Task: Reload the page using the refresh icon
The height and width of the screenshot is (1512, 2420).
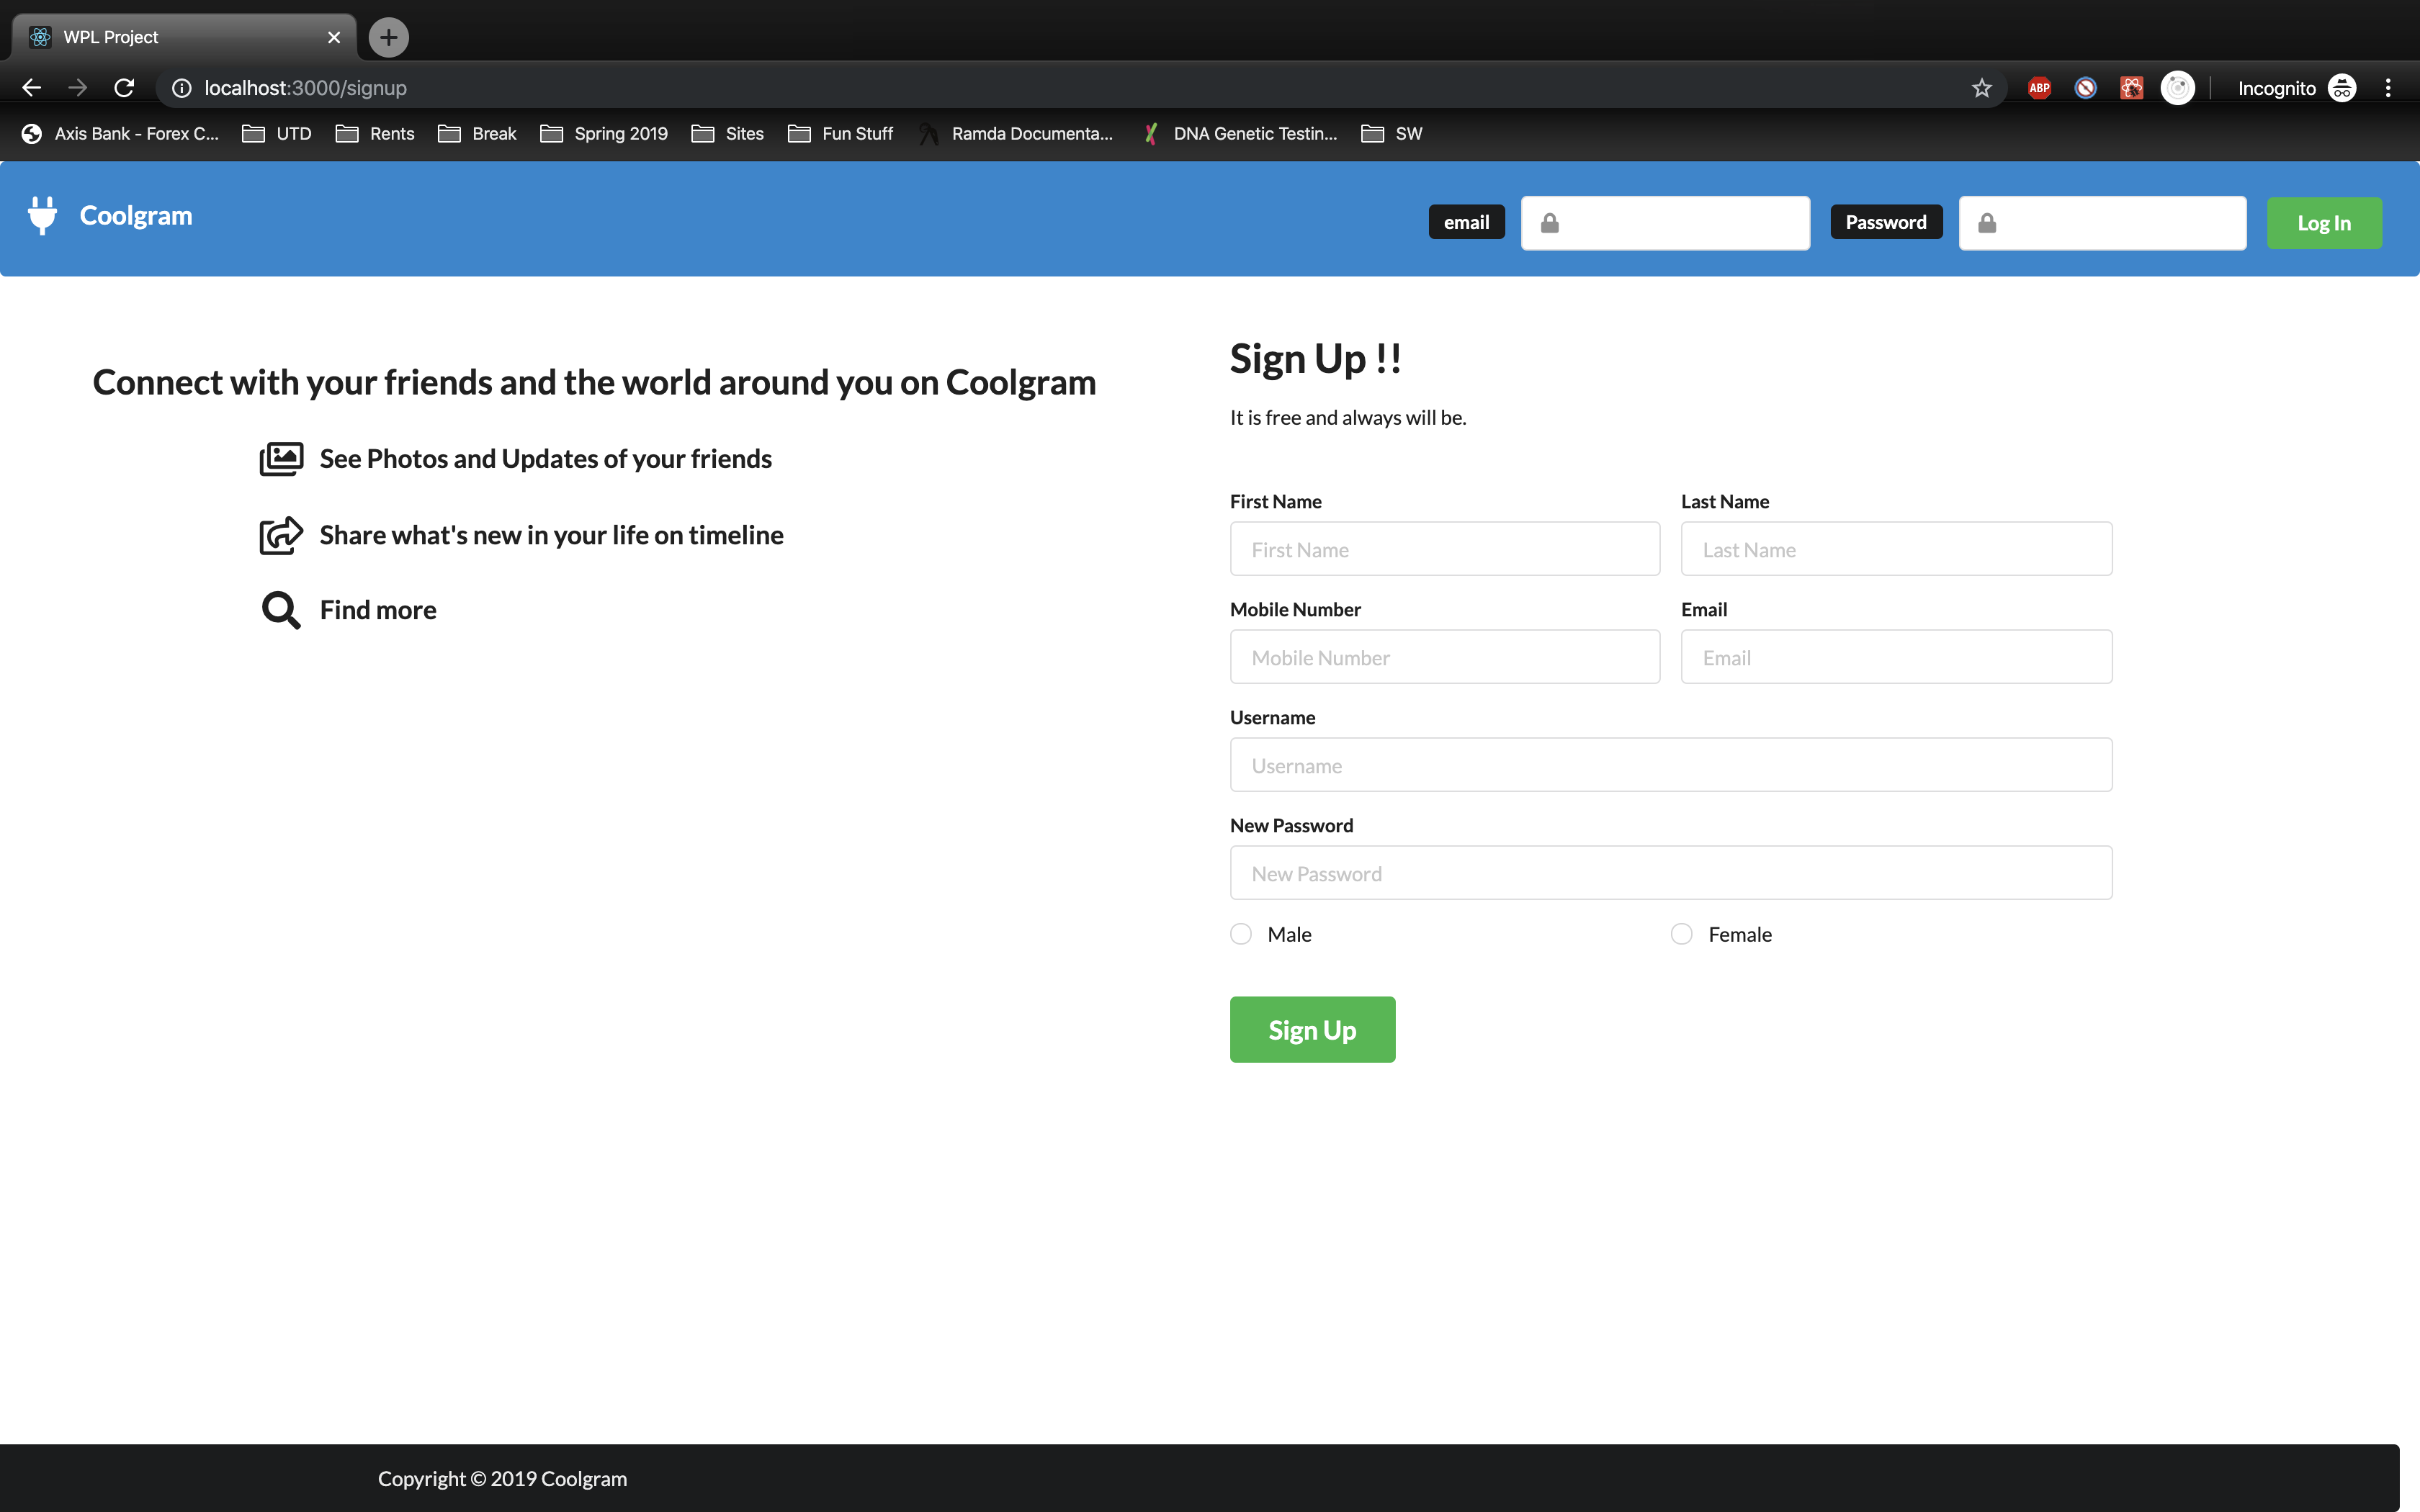Action: click(124, 88)
